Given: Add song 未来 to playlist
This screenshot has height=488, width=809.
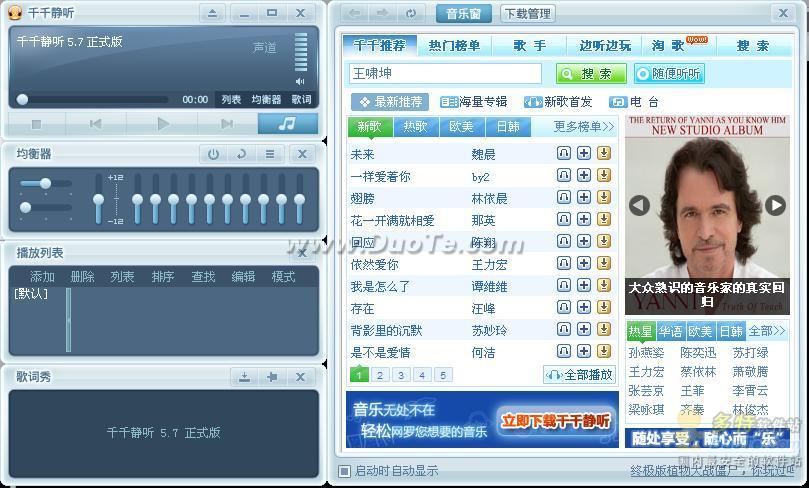Looking at the screenshot, I should (584, 153).
